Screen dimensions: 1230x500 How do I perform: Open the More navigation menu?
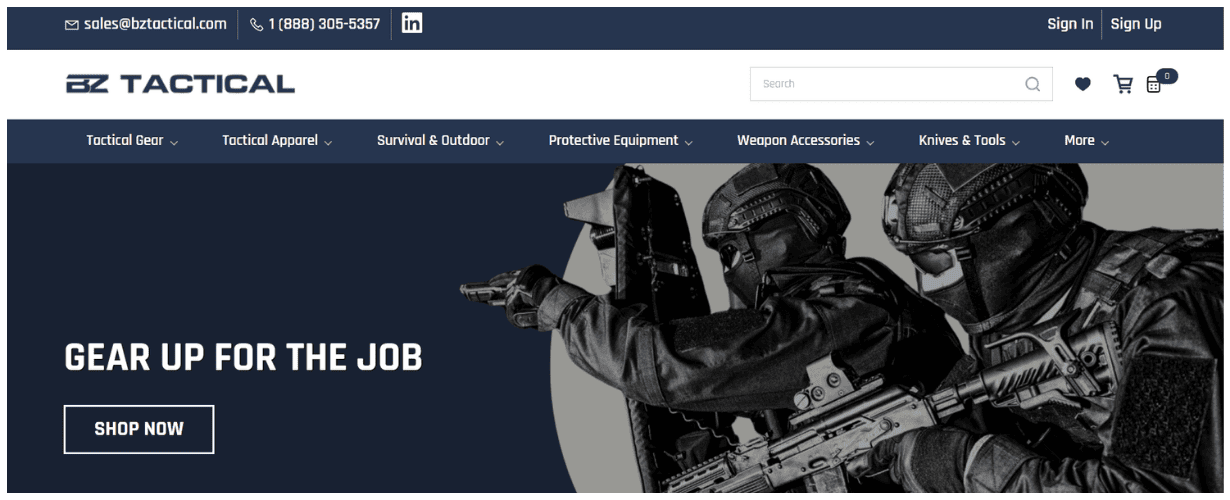click(1086, 141)
